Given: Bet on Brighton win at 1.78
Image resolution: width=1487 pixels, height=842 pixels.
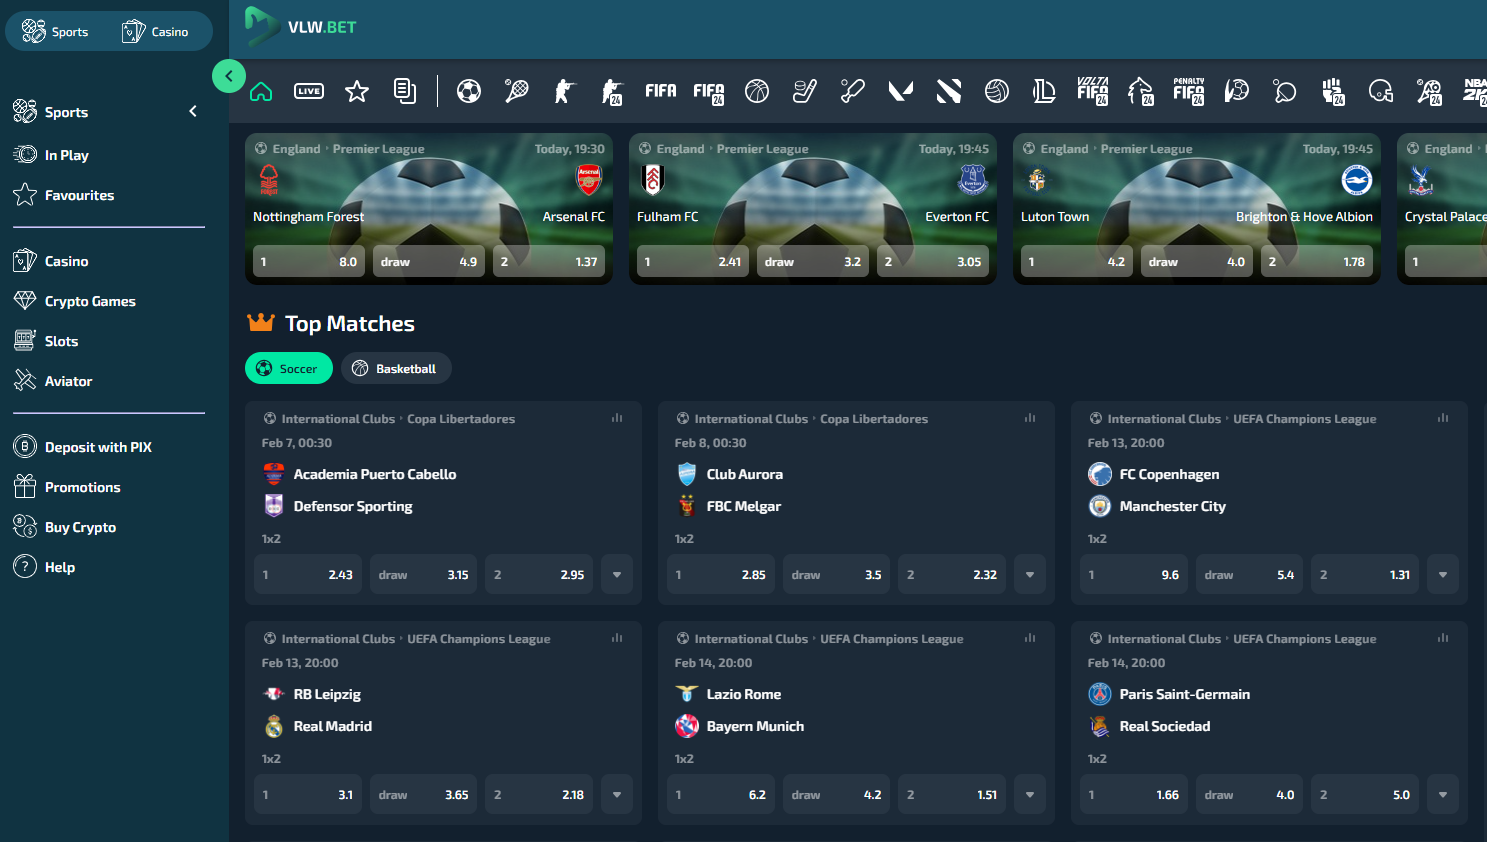Looking at the screenshot, I should tap(1317, 261).
